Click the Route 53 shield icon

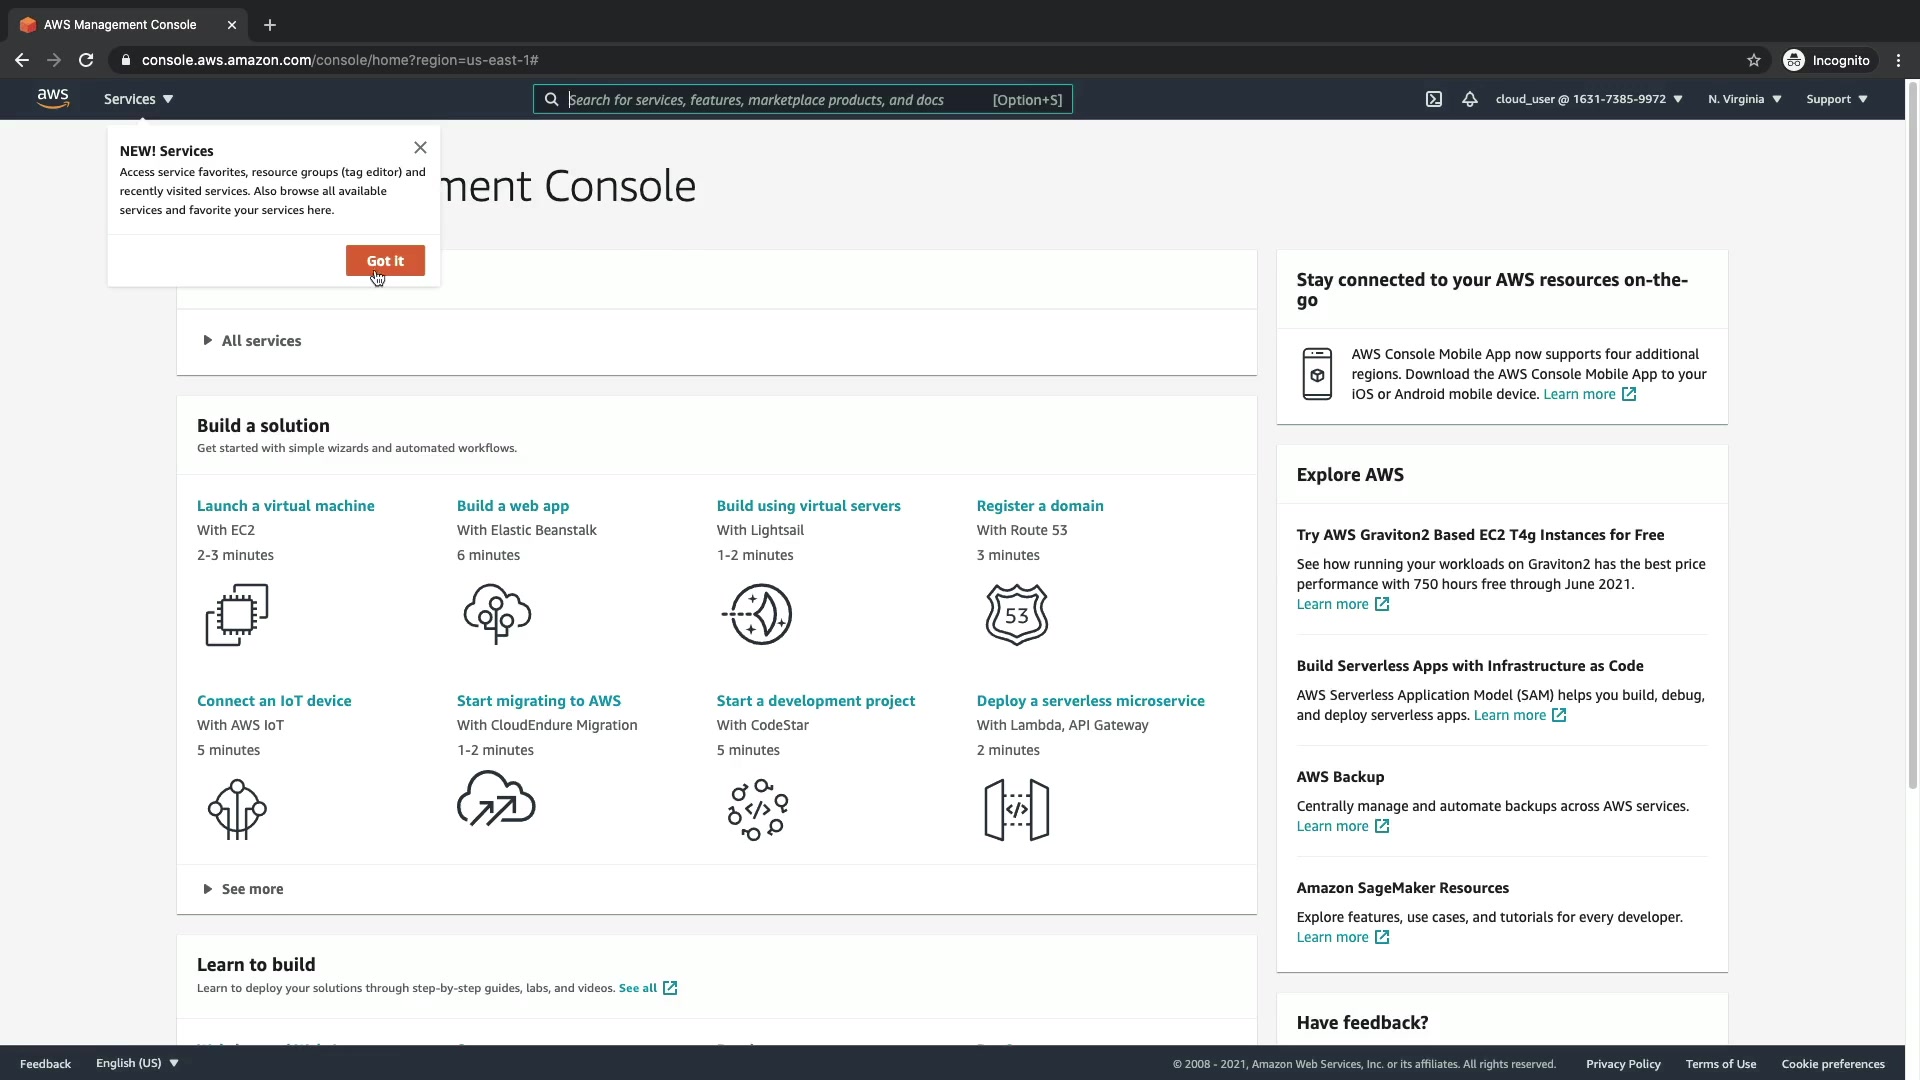pos(1016,614)
